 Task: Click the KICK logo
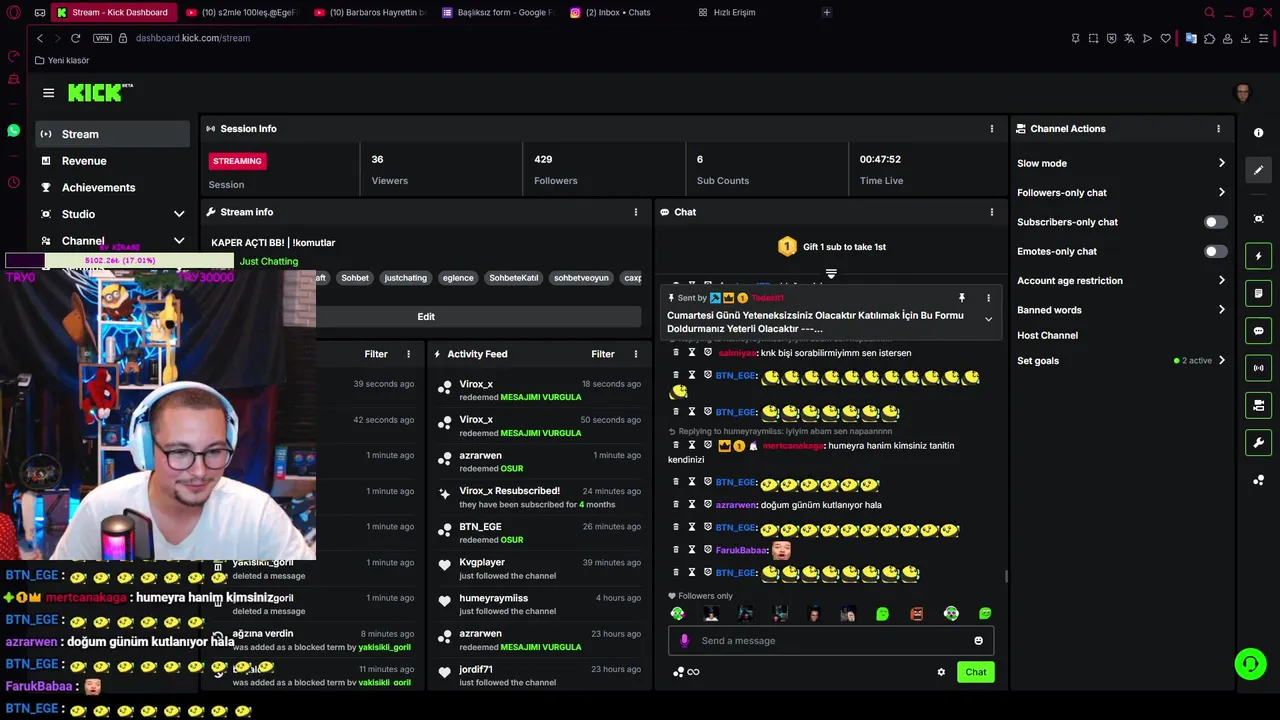coord(100,92)
